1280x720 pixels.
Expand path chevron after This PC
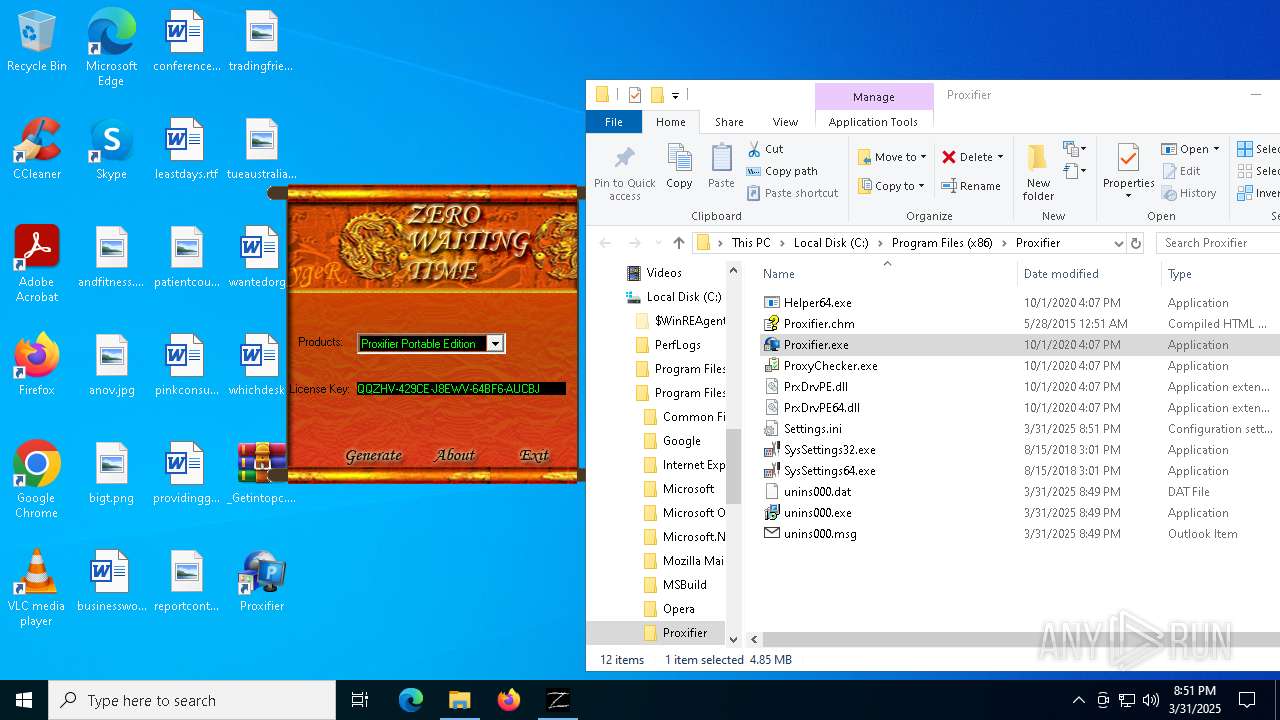782,243
